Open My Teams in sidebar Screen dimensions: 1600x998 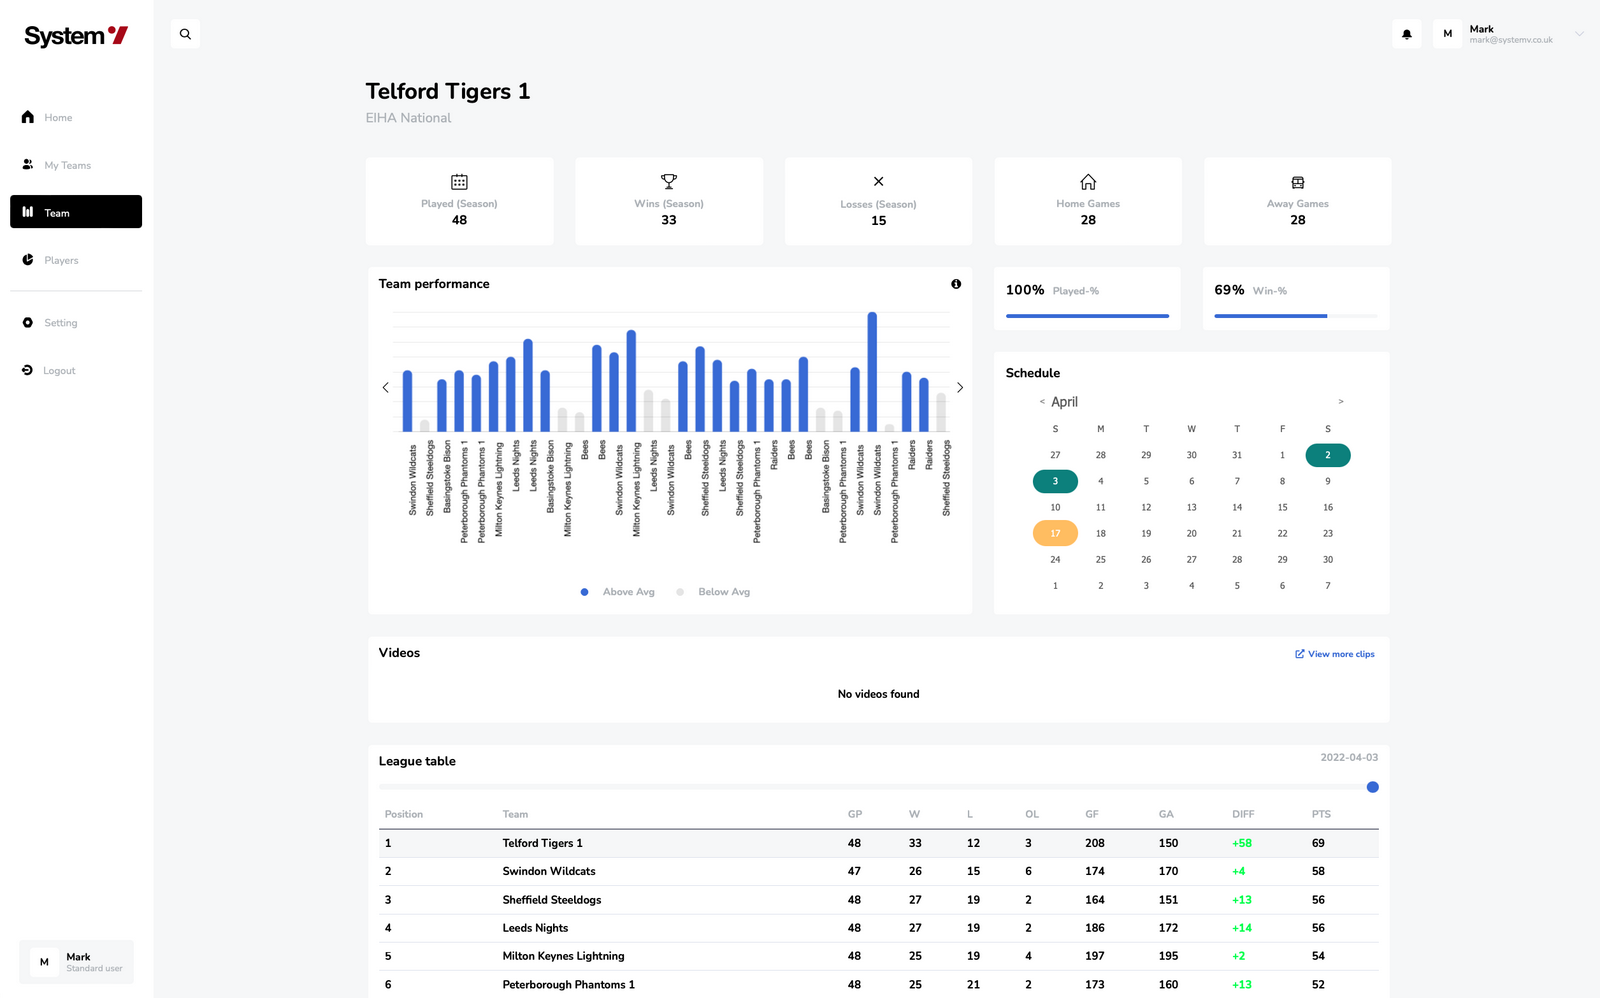(67, 165)
